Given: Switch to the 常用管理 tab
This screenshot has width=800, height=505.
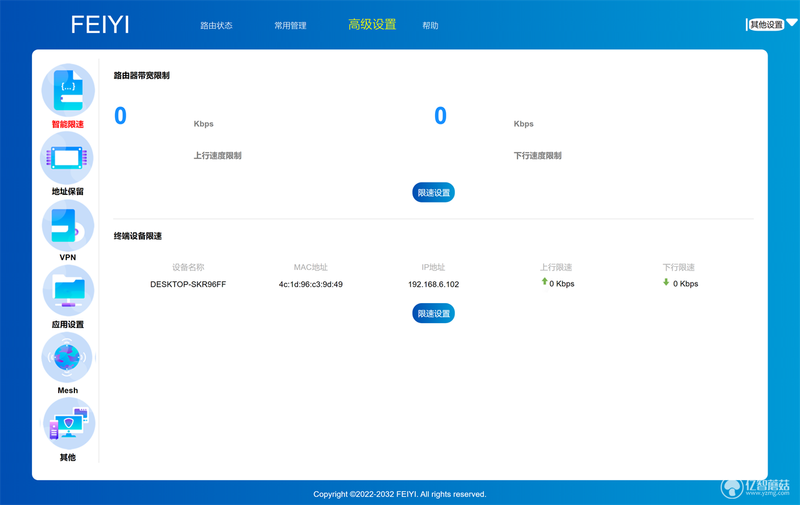Looking at the screenshot, I should pos(290,26).
